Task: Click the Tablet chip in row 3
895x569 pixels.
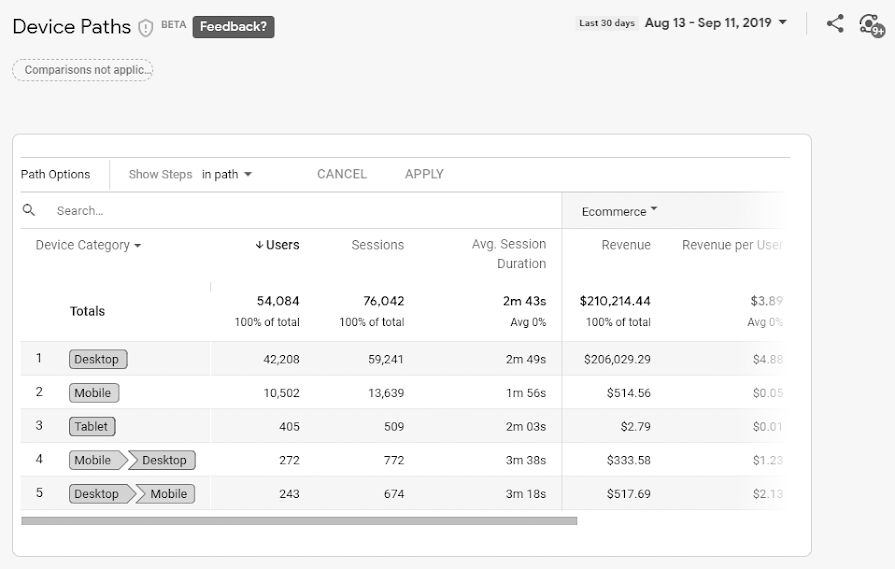Action: tap(92, 426)
